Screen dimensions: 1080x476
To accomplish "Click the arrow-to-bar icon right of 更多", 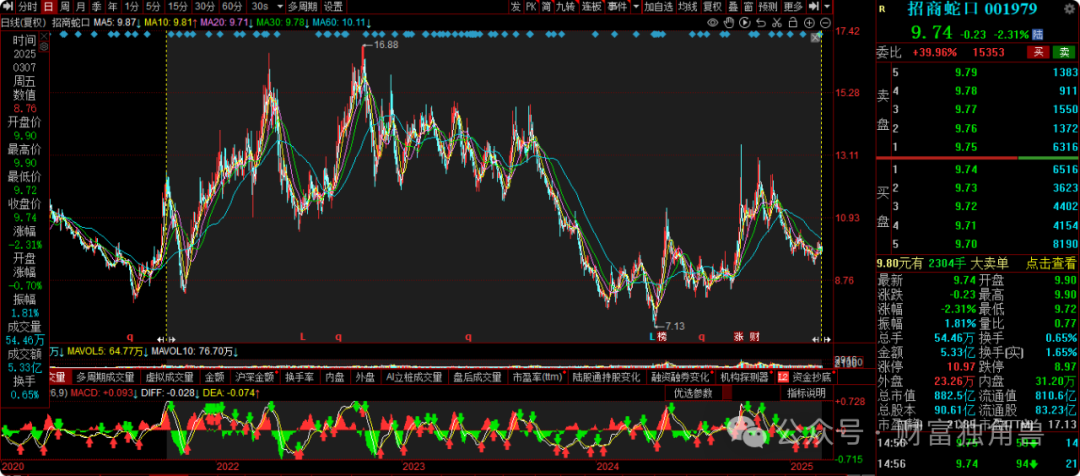I will [815, 6].
